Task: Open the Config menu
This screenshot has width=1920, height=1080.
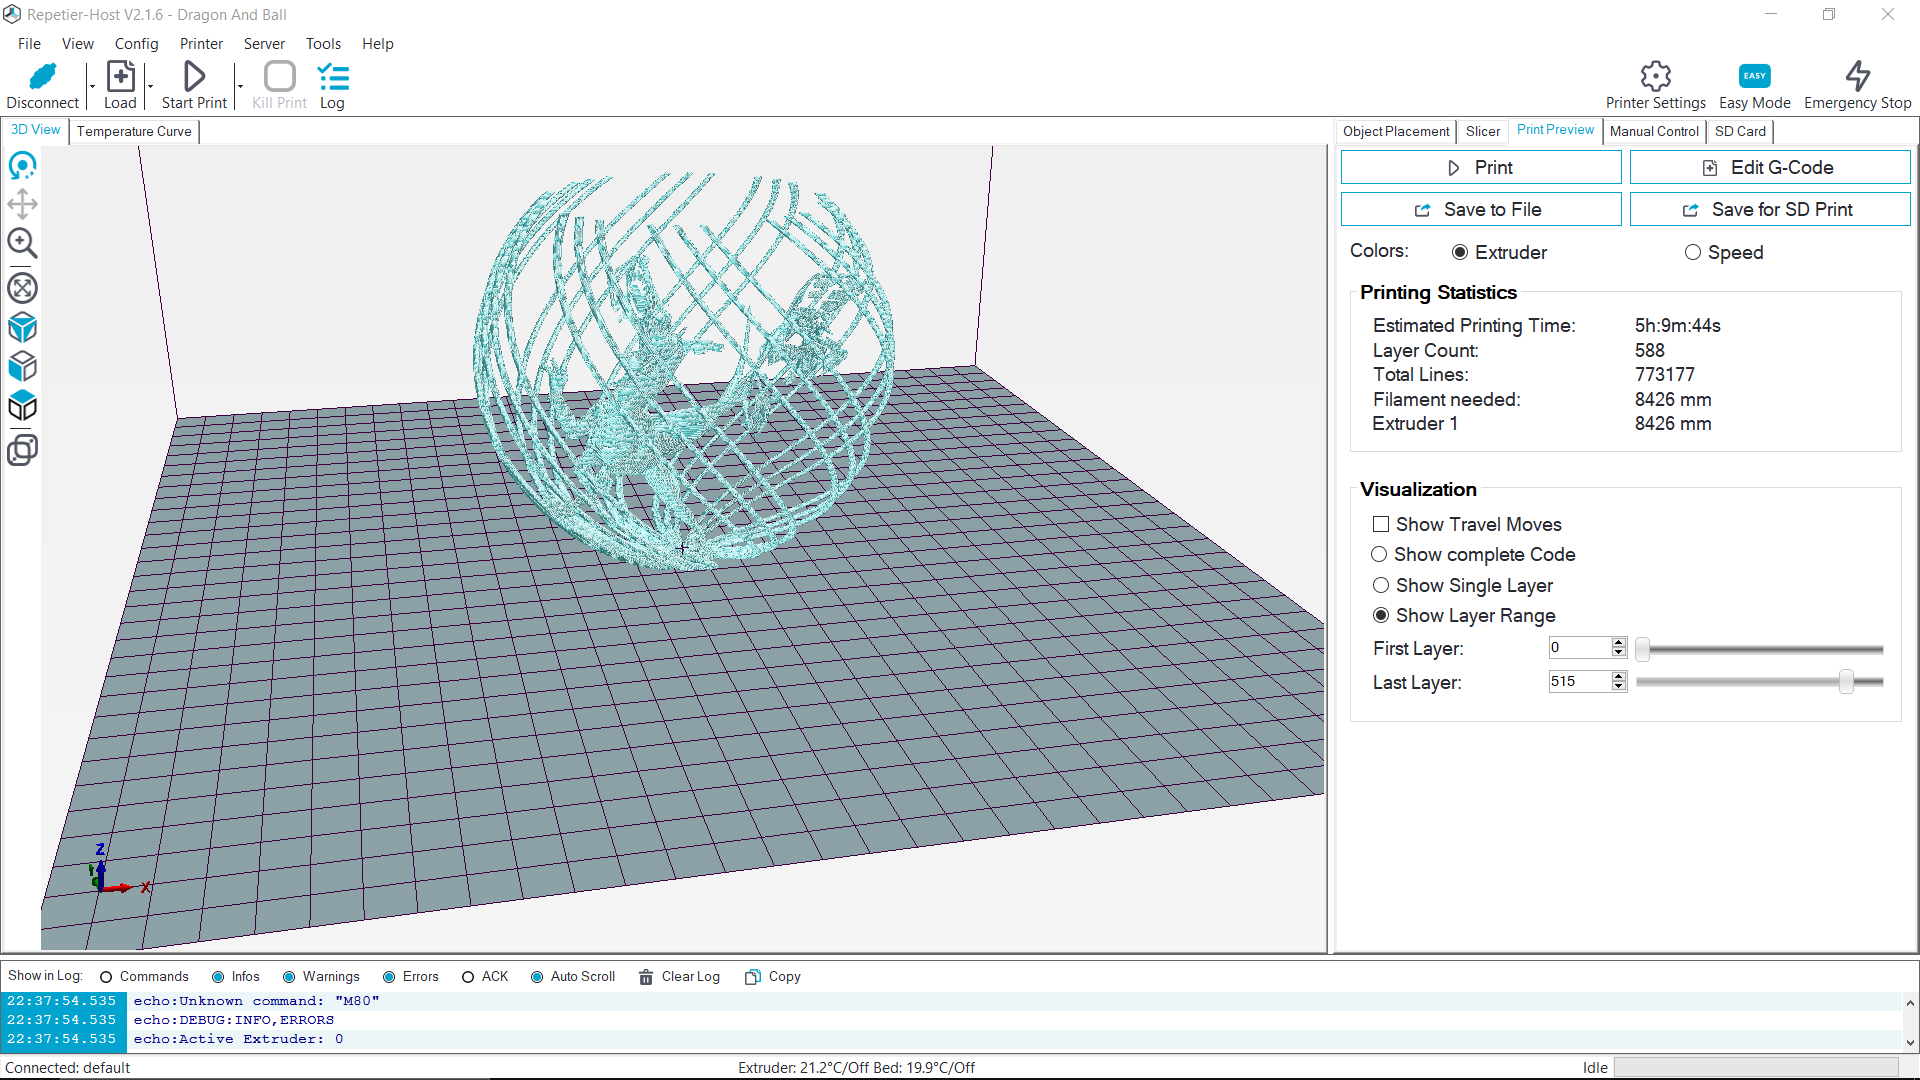Action: (136, 44)
